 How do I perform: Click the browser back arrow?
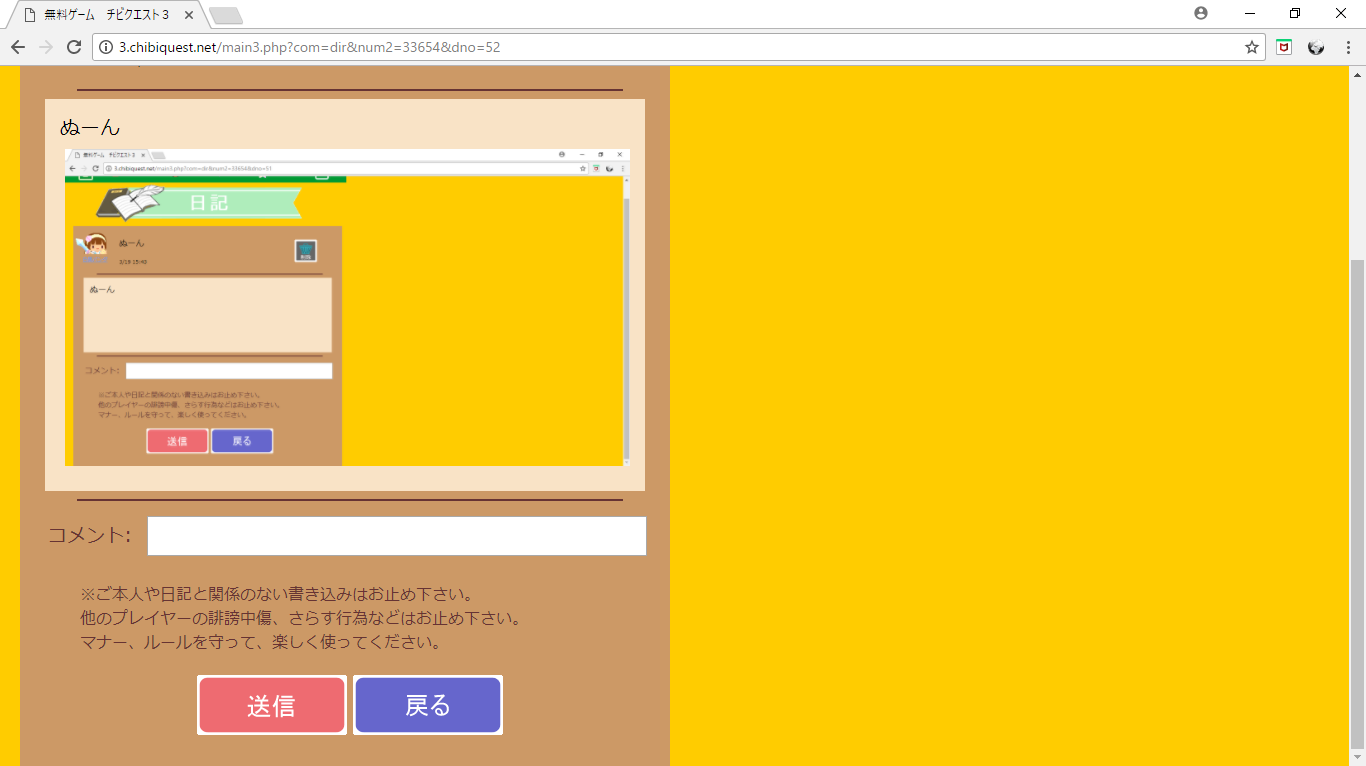pos(18,47)
